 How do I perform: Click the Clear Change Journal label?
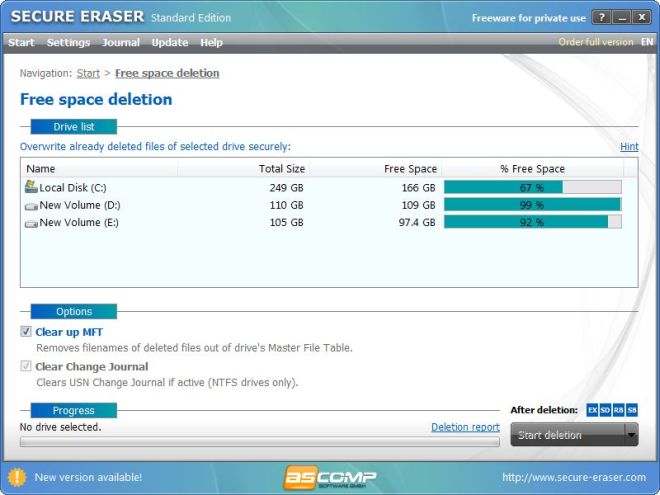click(92, 367)
